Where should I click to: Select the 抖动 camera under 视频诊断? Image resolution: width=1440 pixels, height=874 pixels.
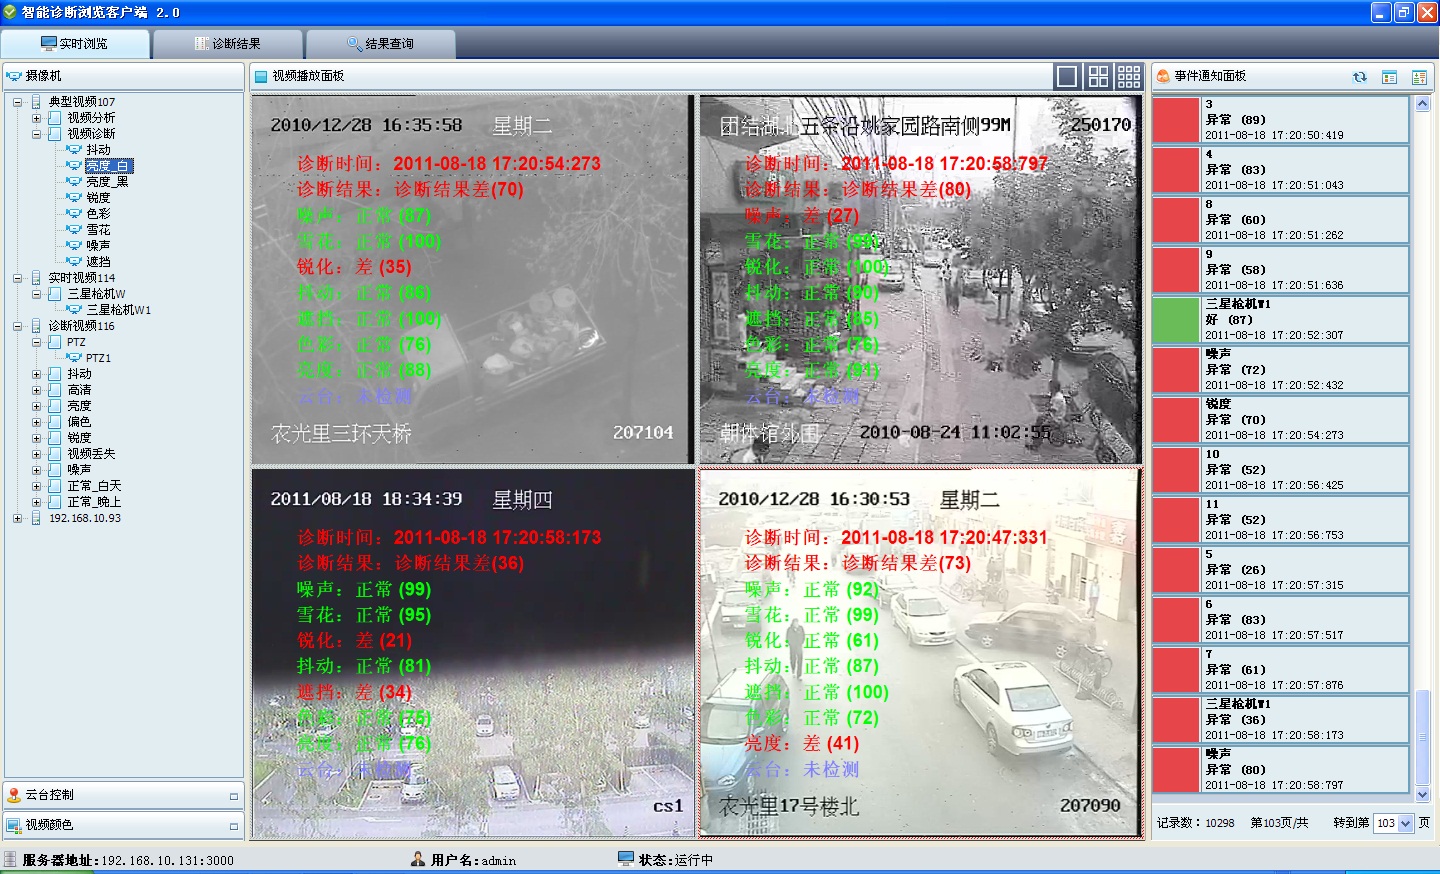[x=98, y=150]
